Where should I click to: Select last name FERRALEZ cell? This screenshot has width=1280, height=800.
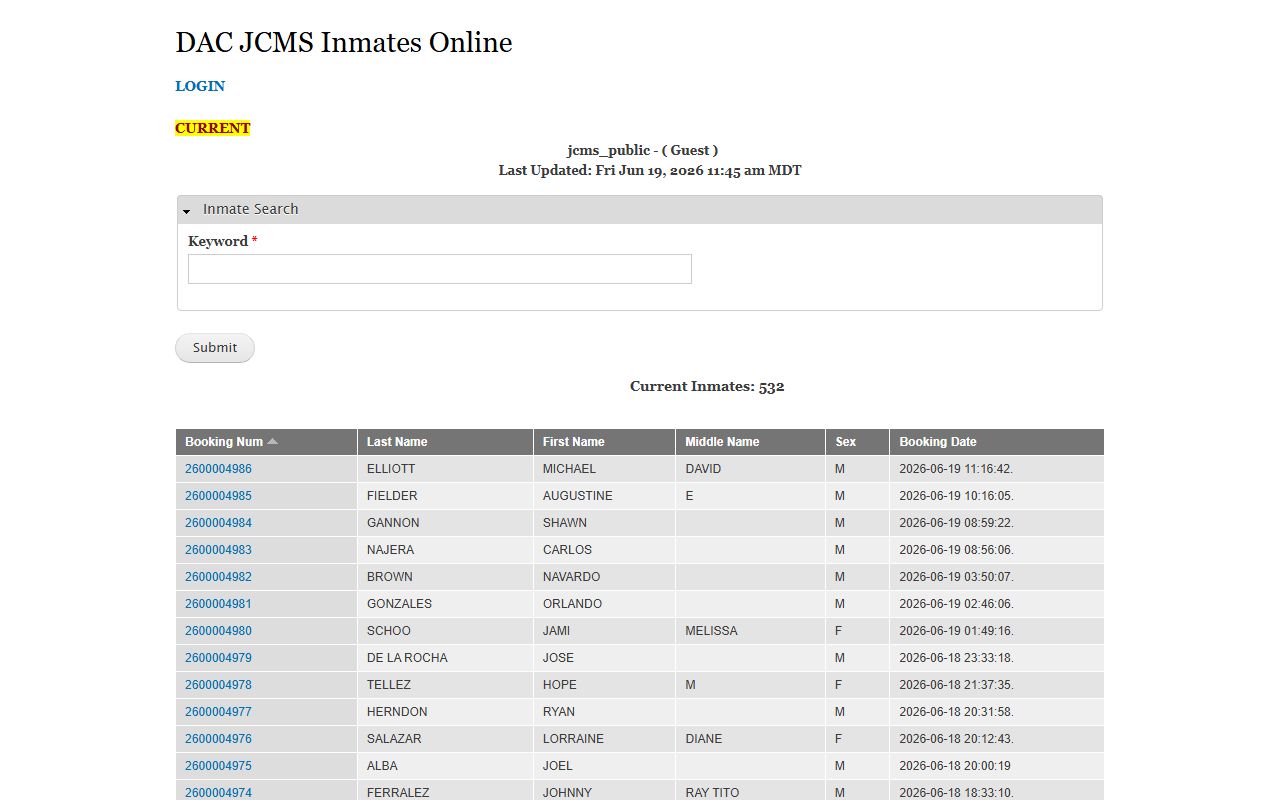point(445,790)
